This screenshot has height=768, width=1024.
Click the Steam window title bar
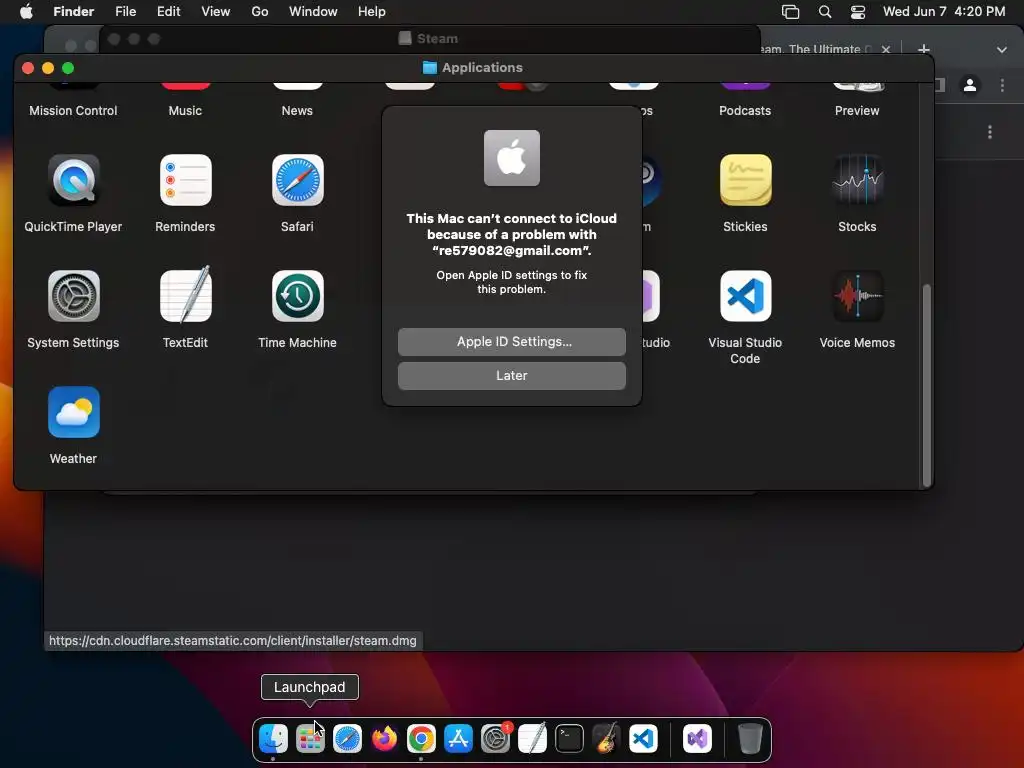pyautogui.click(x=429, y=39)
